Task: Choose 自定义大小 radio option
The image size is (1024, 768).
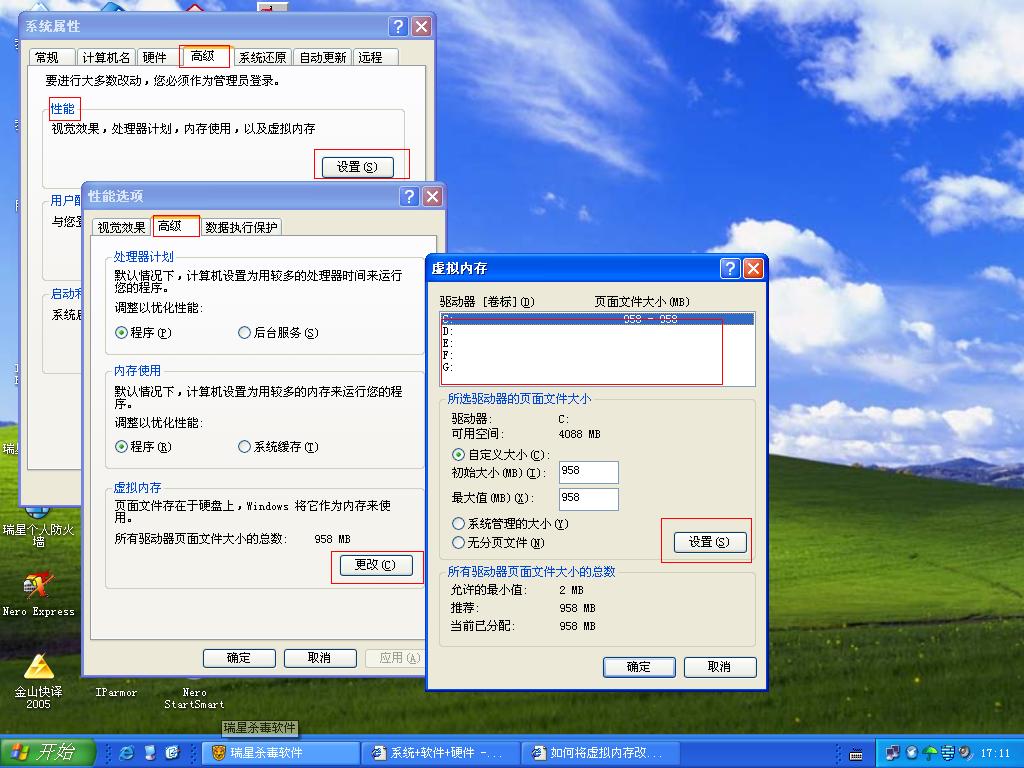Action: [501, 455]
